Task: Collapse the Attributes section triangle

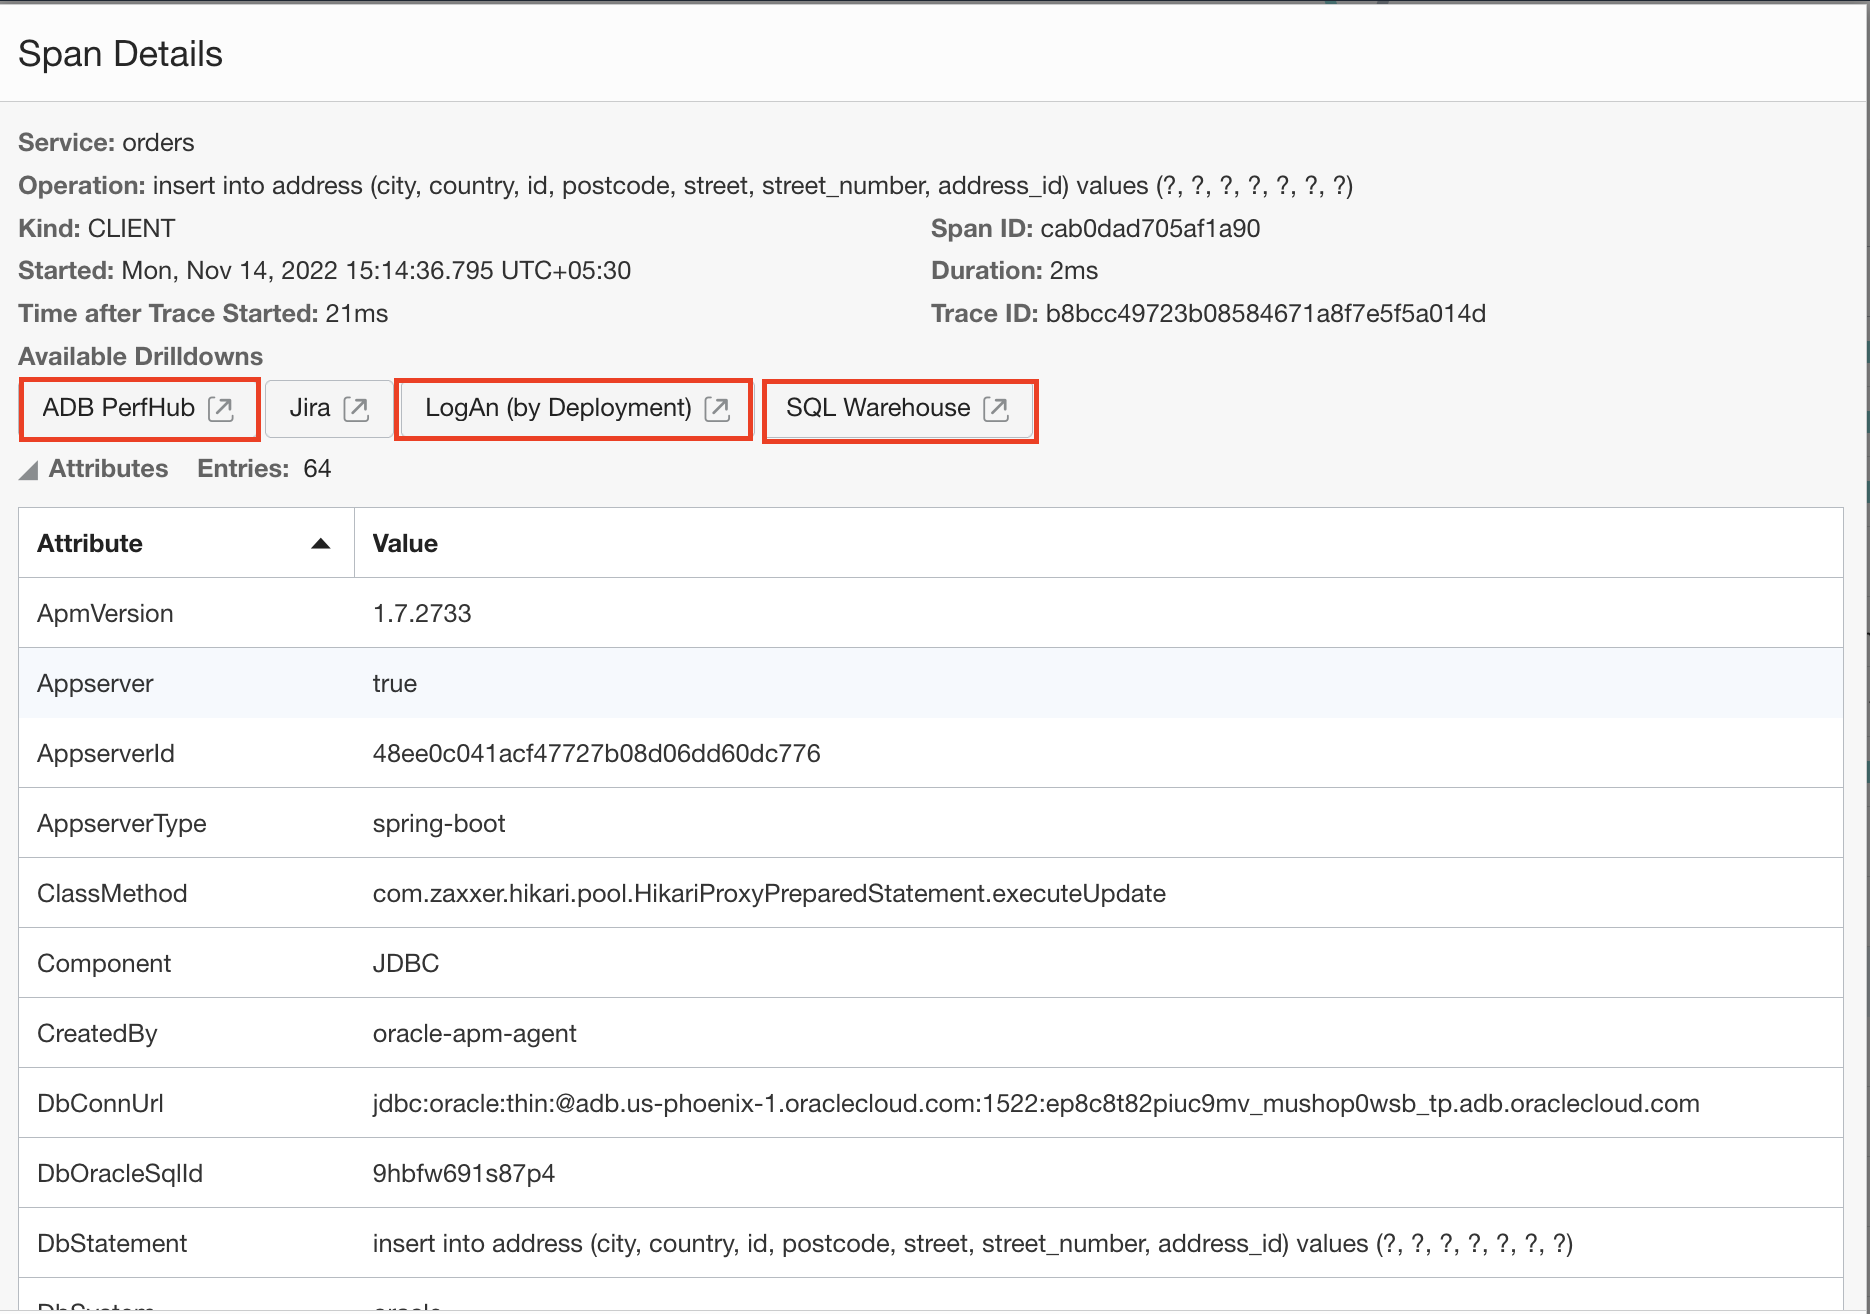Action: (29, 470)
